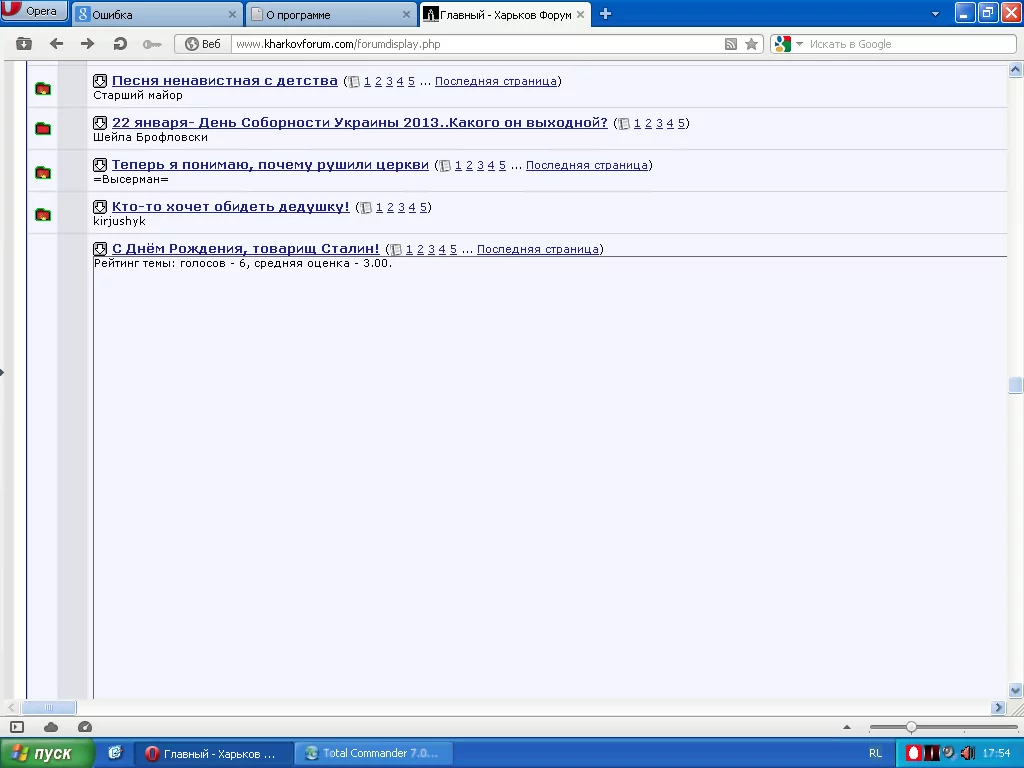Click folder status icon for Кто-то хочет row
The image size is (1024, 768).
point(43,214)
